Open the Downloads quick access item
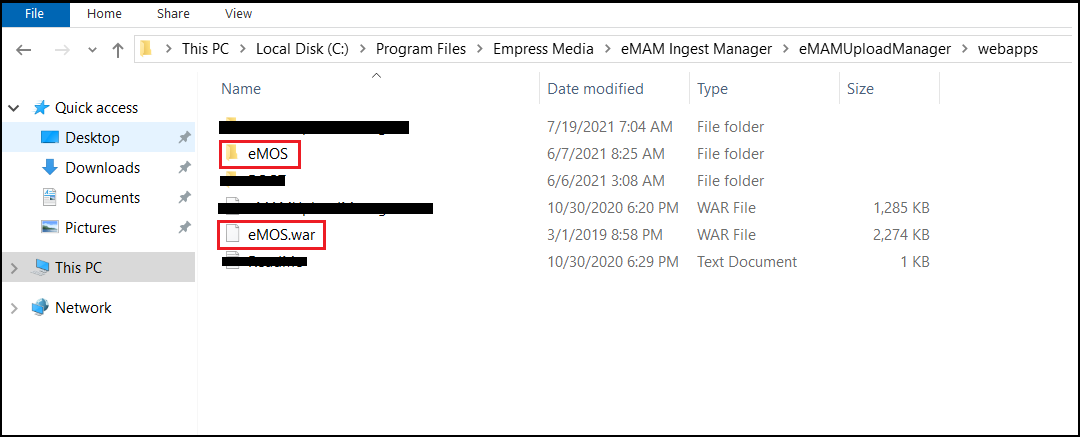The height and width of the screenshot is (437, 1080). [102, 167]
